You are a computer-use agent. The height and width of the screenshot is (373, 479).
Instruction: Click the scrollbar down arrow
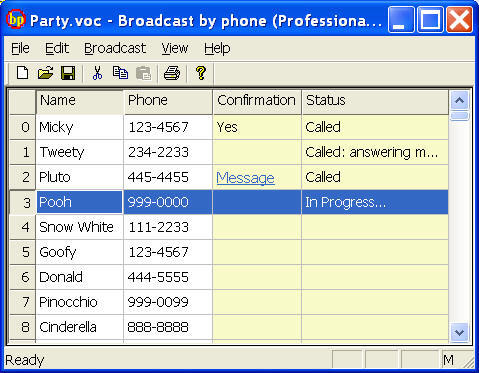coord(460,332)
